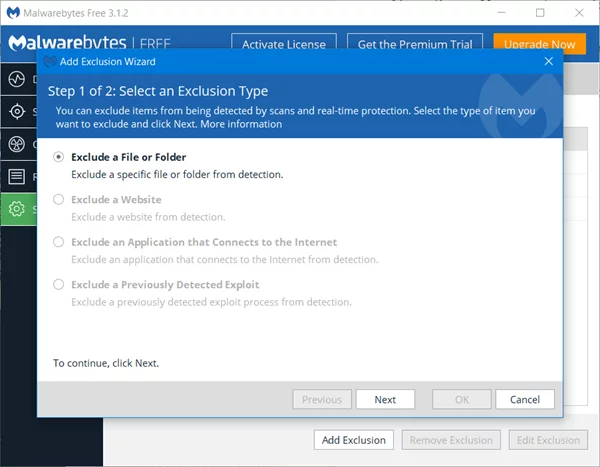Click the orange Upgrade Now button
The image size is (600, 467).
click(x=540, y=43)
